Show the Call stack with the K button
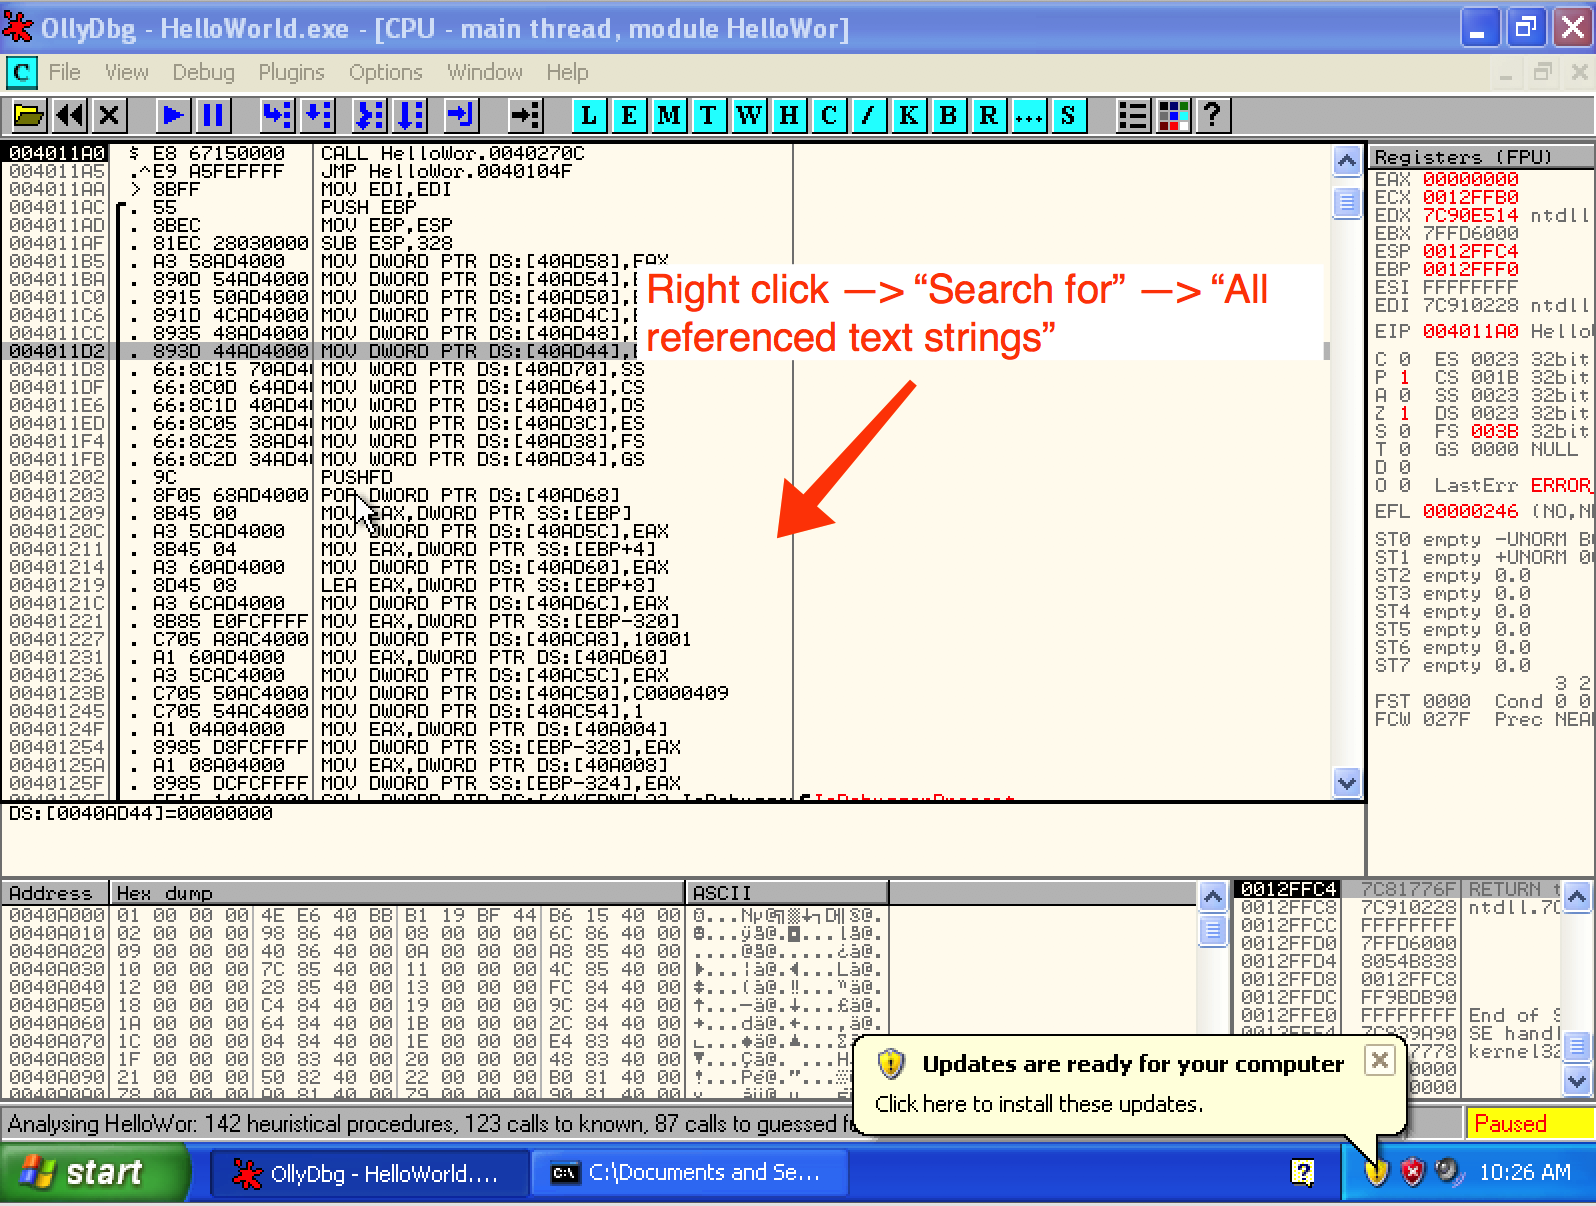The width and height of the screenshot is (1596, 1206). (x=908, y=115)
